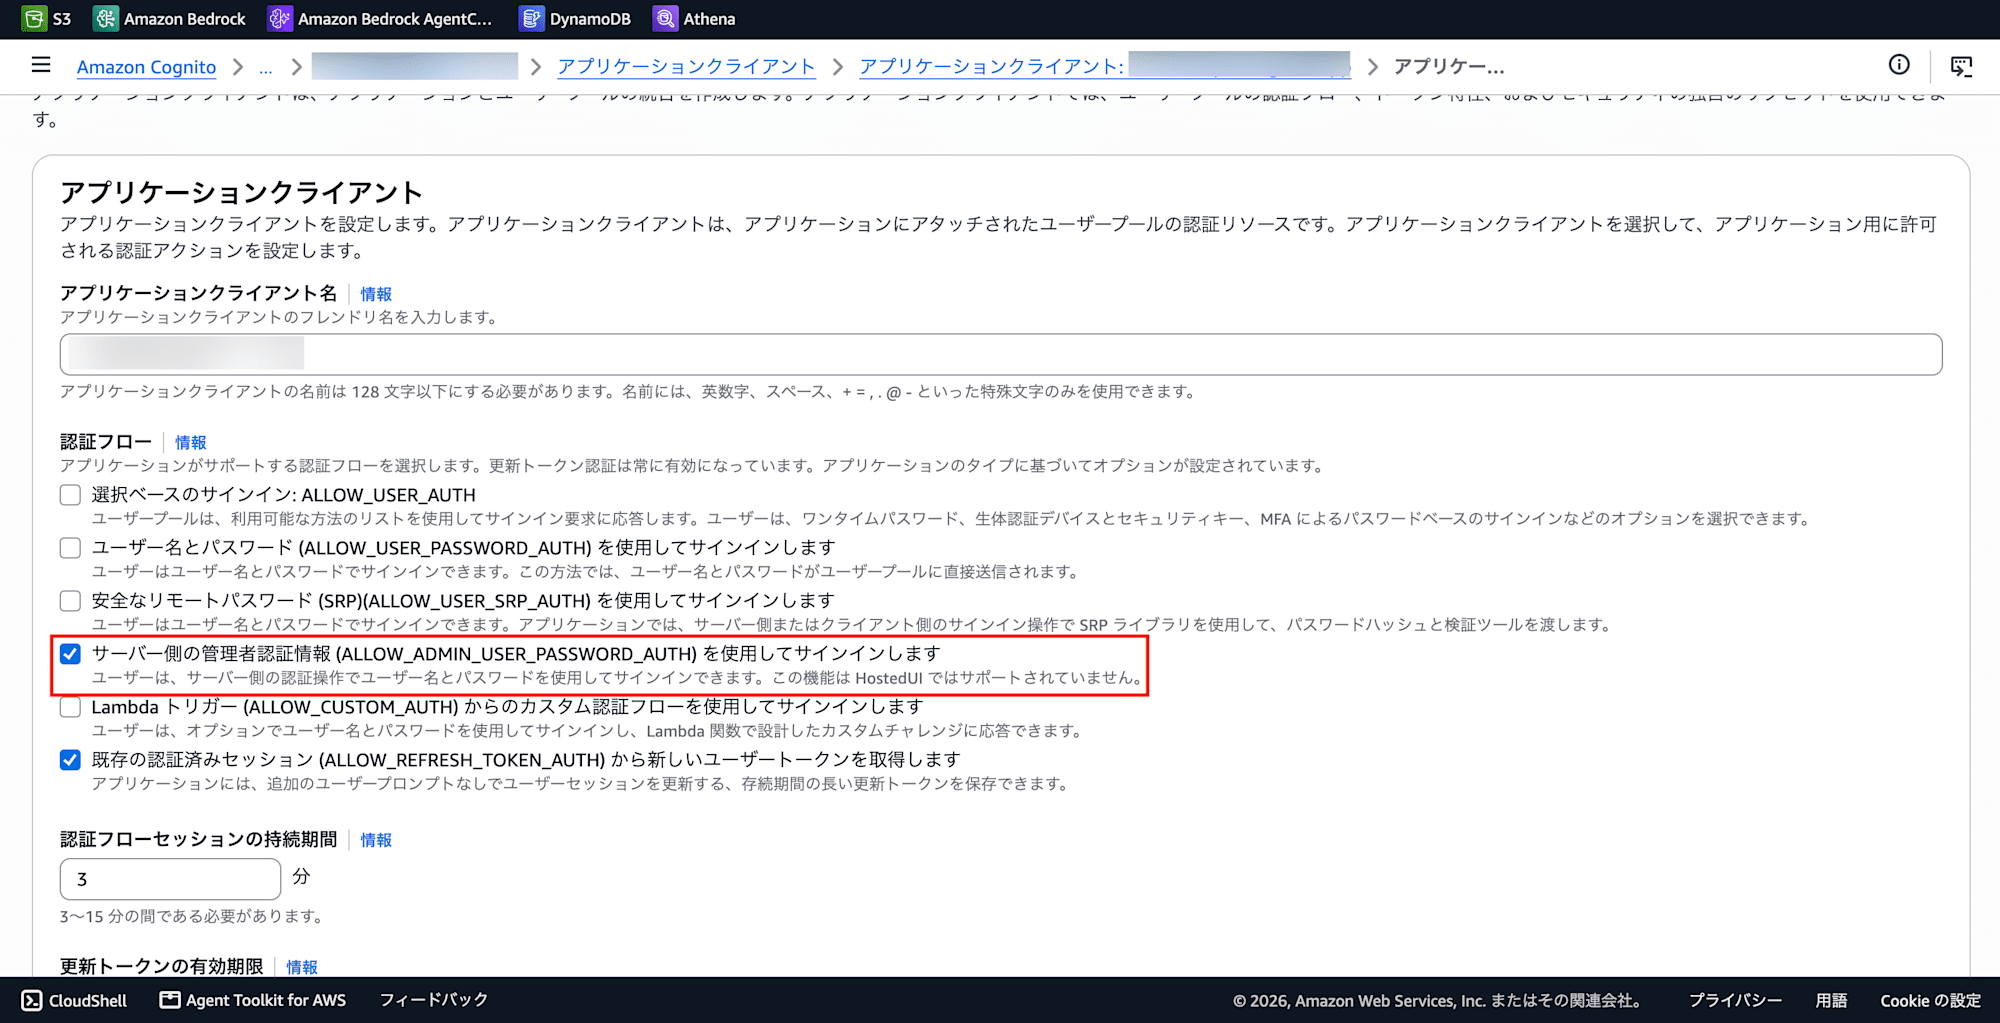This screenshot has height=1023, width=2000.
Task: Go to Amazon Cognito breadcrumb
Action: coord(146,67)
